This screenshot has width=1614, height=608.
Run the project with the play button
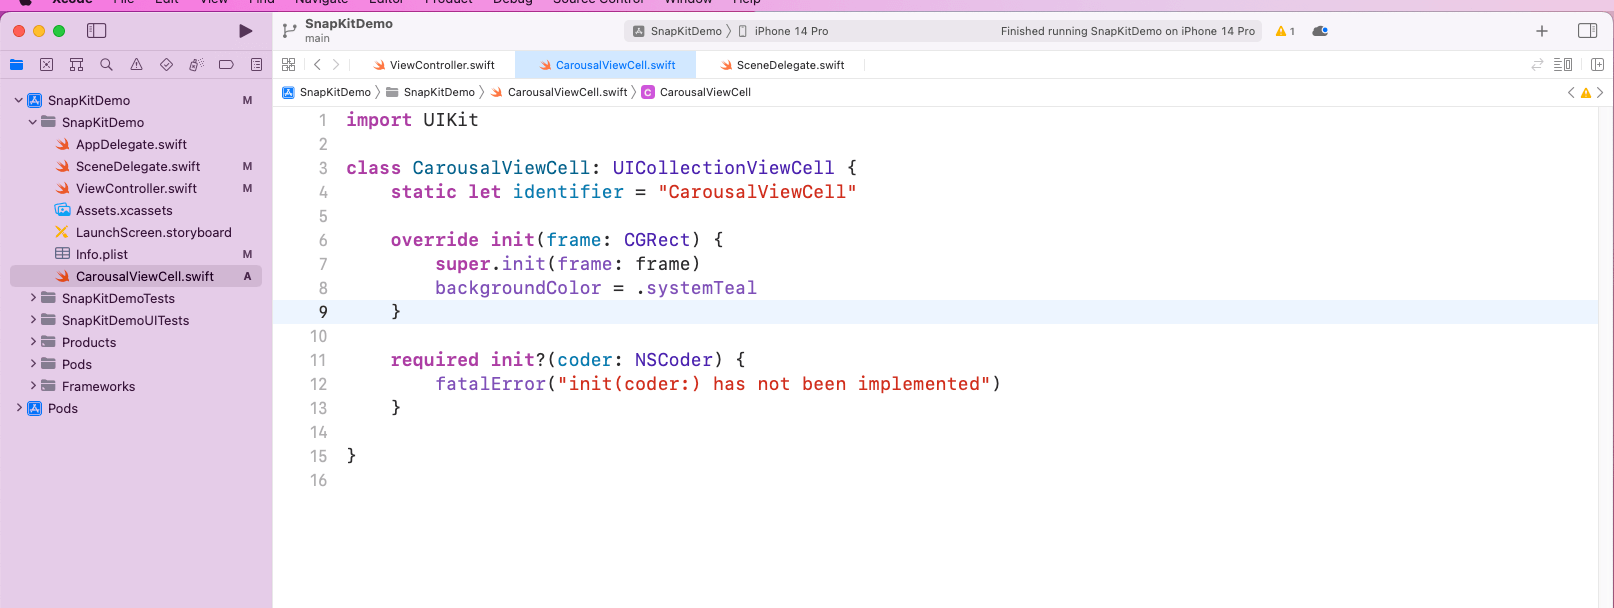point(245,31)
